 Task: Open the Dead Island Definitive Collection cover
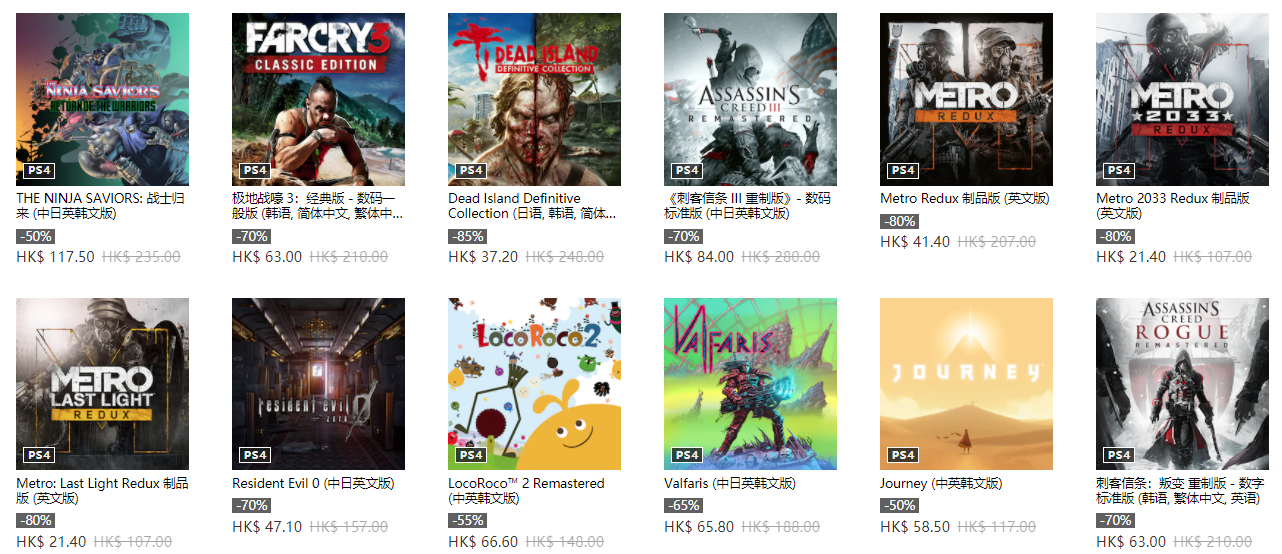point(534,99)
